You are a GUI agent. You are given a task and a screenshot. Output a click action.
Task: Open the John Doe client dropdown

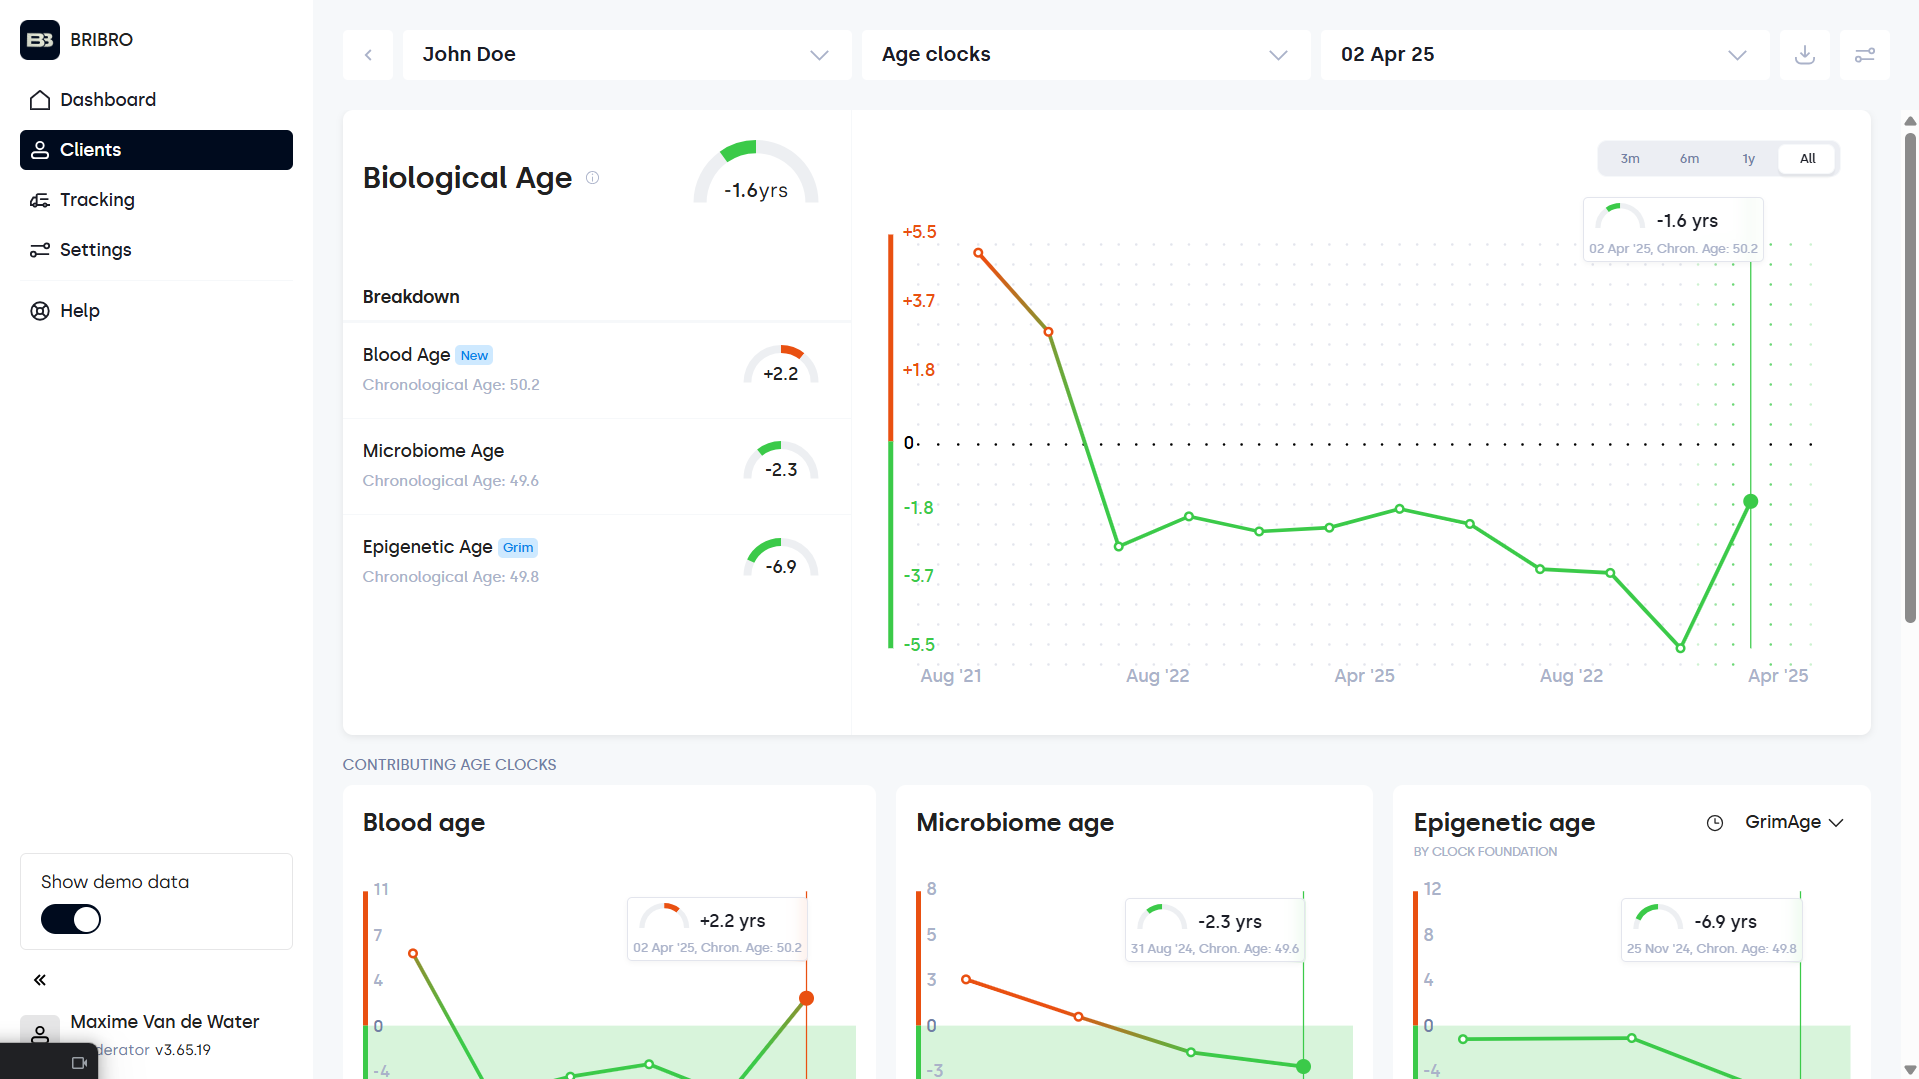(626, 55)
